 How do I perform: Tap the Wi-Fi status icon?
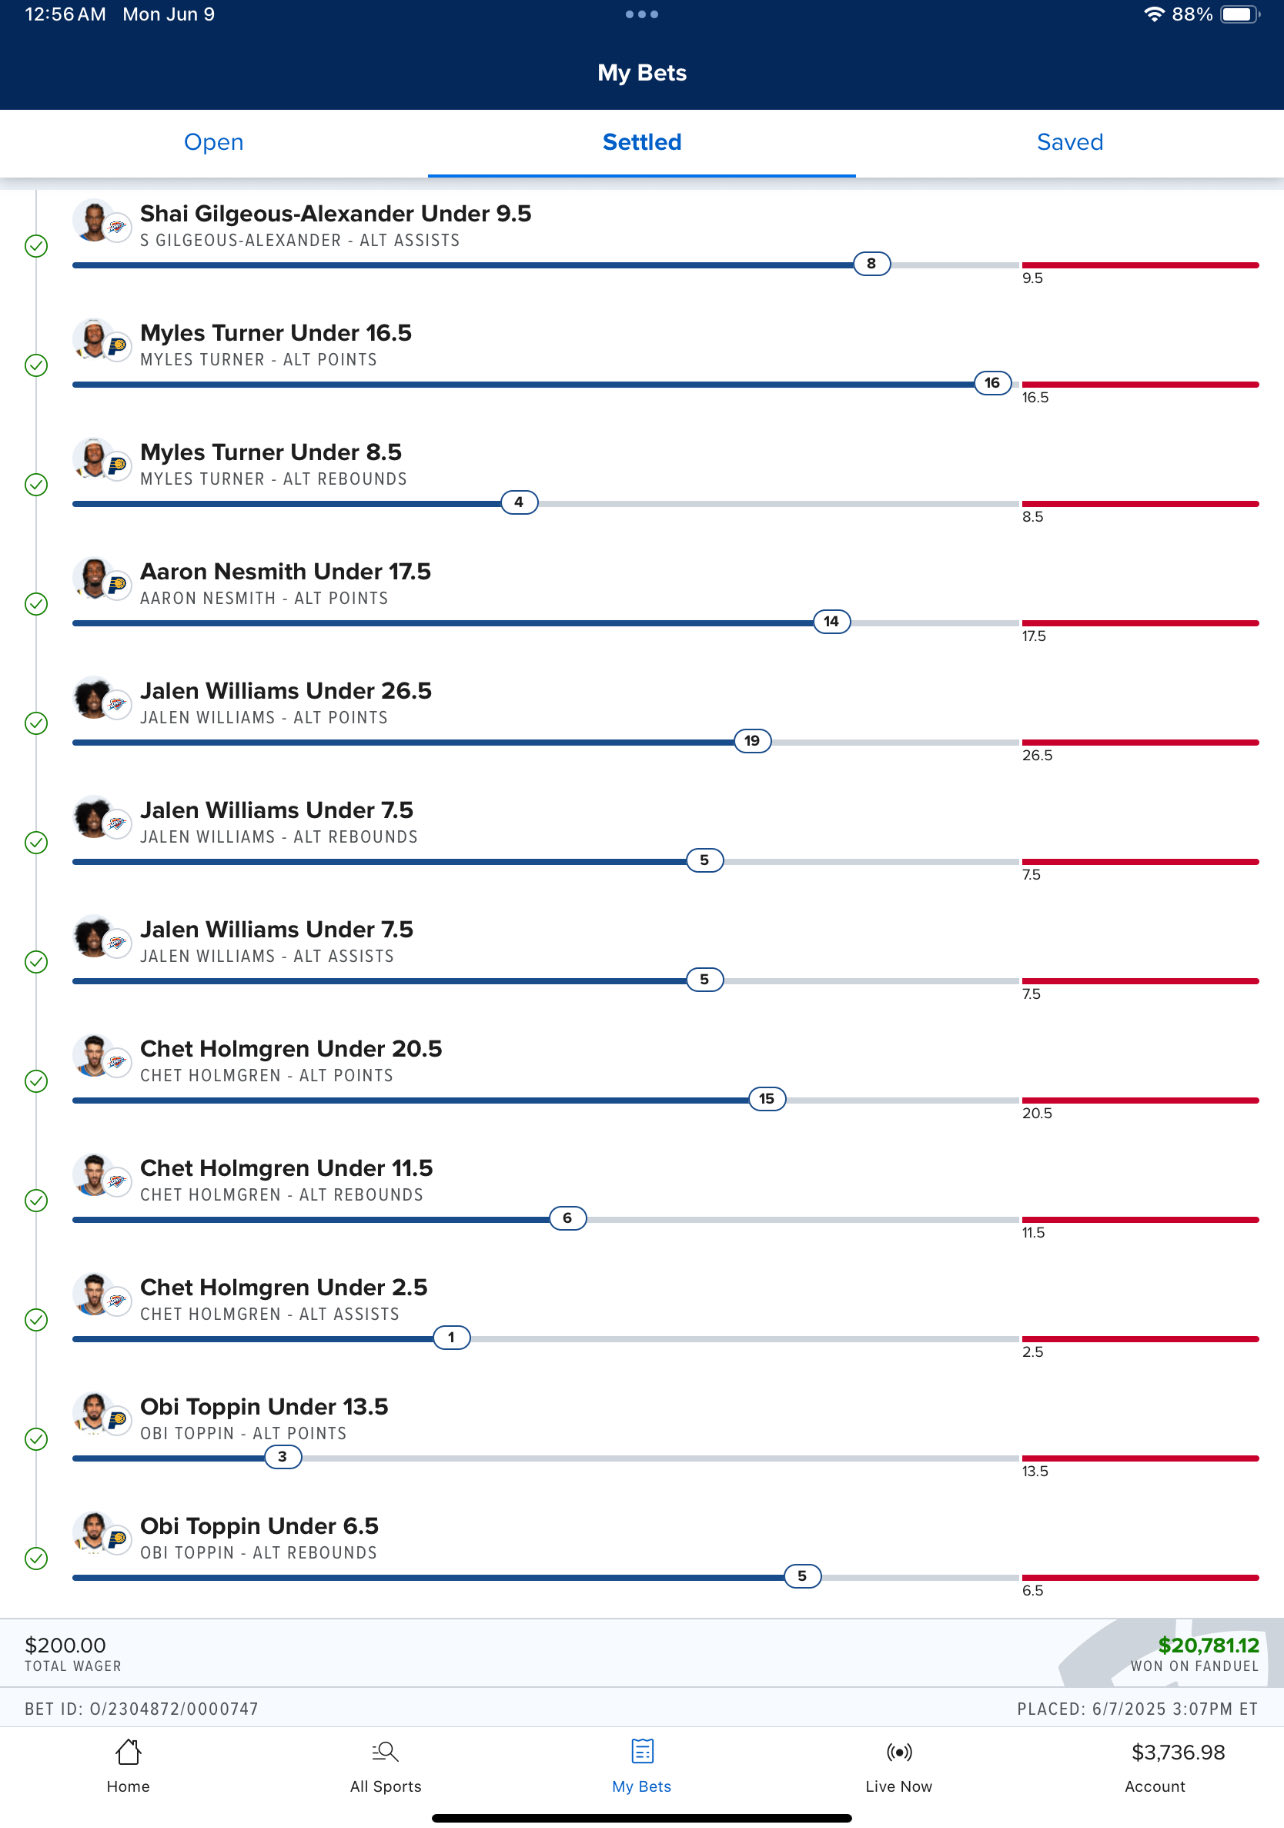[1154, 14]
